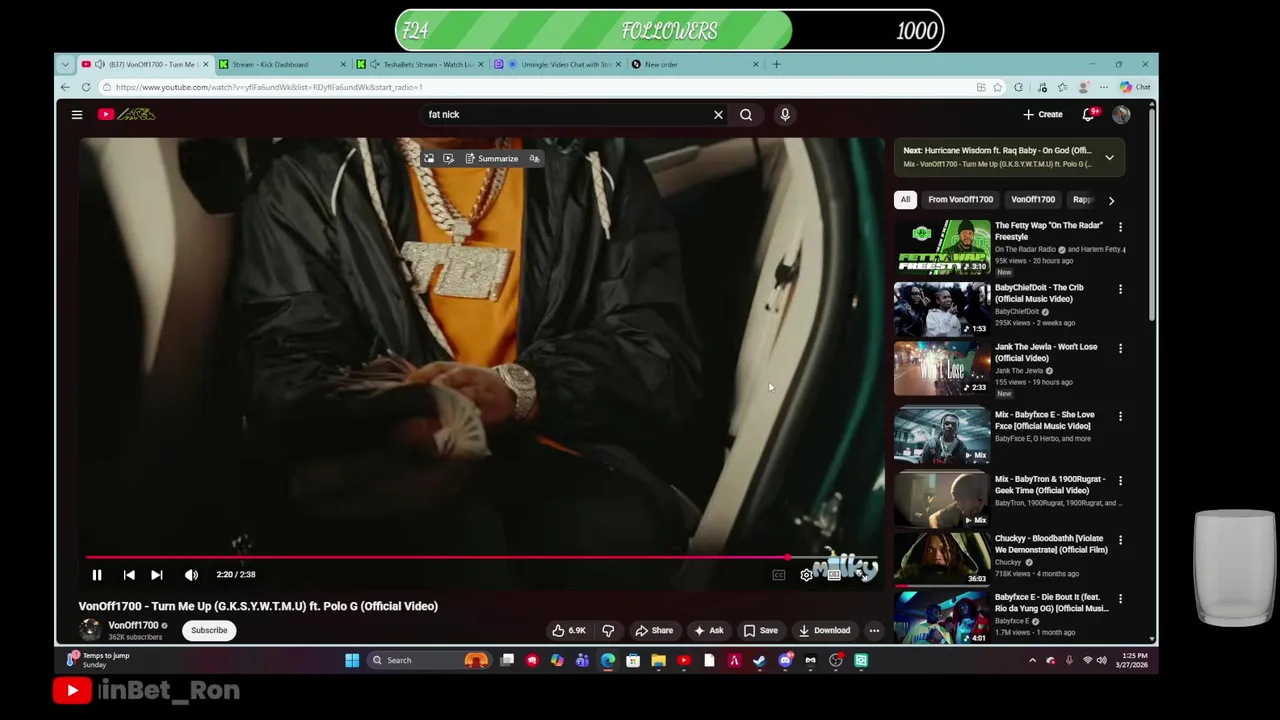Open the YouTube guide hamburger menu

pyautogui.click(x=77, y=114)
